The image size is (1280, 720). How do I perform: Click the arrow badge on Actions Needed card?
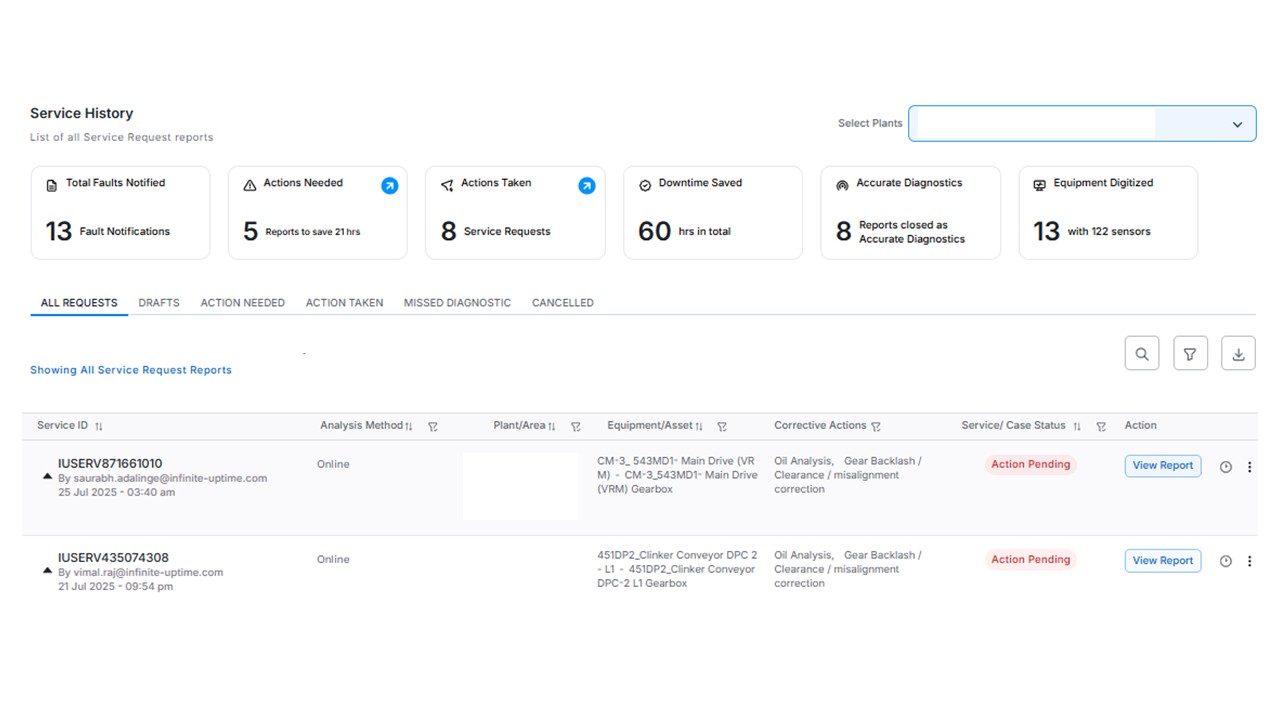pyautogui.click(x=390, y=185)
